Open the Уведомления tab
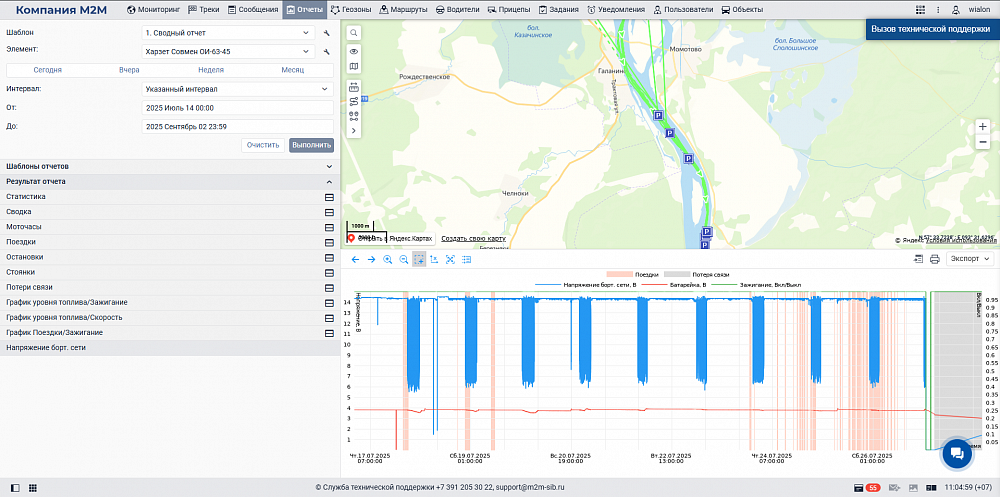The image size is (1000, 497). pos(617,10)
